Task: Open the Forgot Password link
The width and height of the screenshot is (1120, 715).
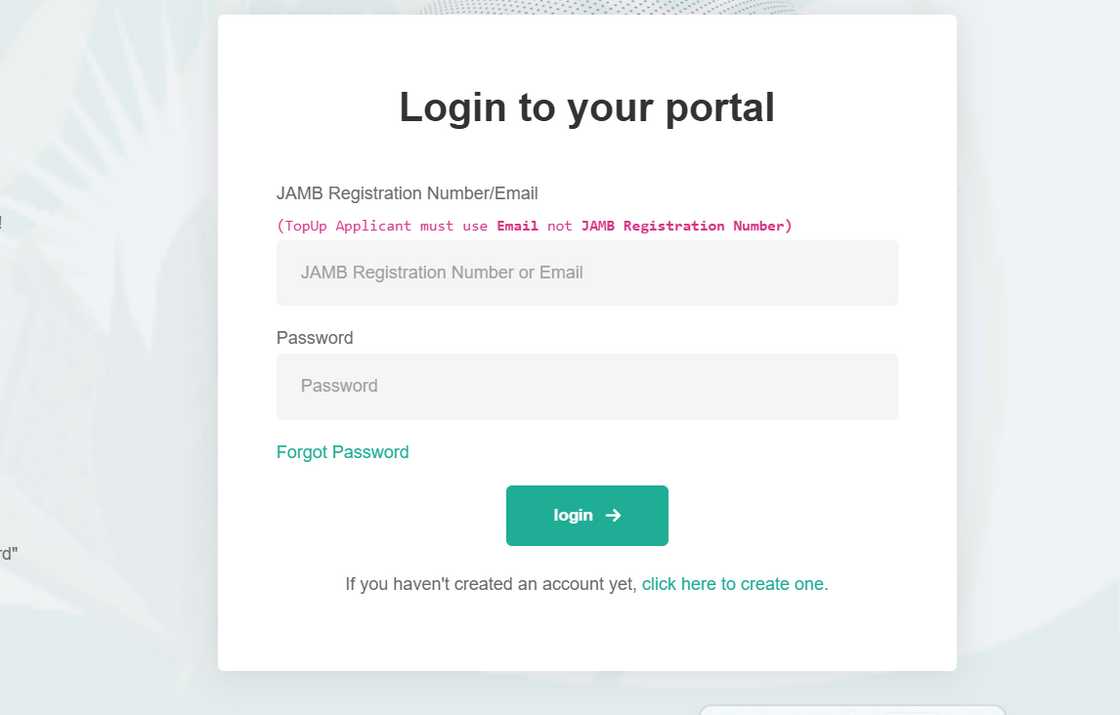Action: (342, 452)
